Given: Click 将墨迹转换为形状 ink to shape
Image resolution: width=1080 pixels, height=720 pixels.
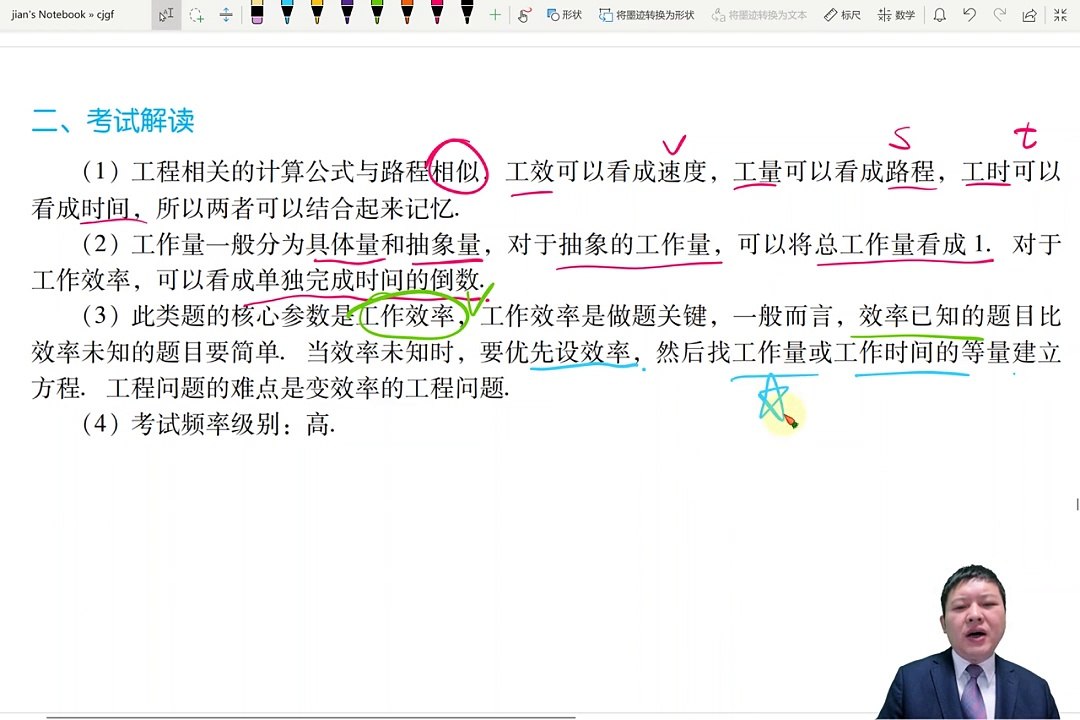Looking at the screenshot, I should click(647, 14).
